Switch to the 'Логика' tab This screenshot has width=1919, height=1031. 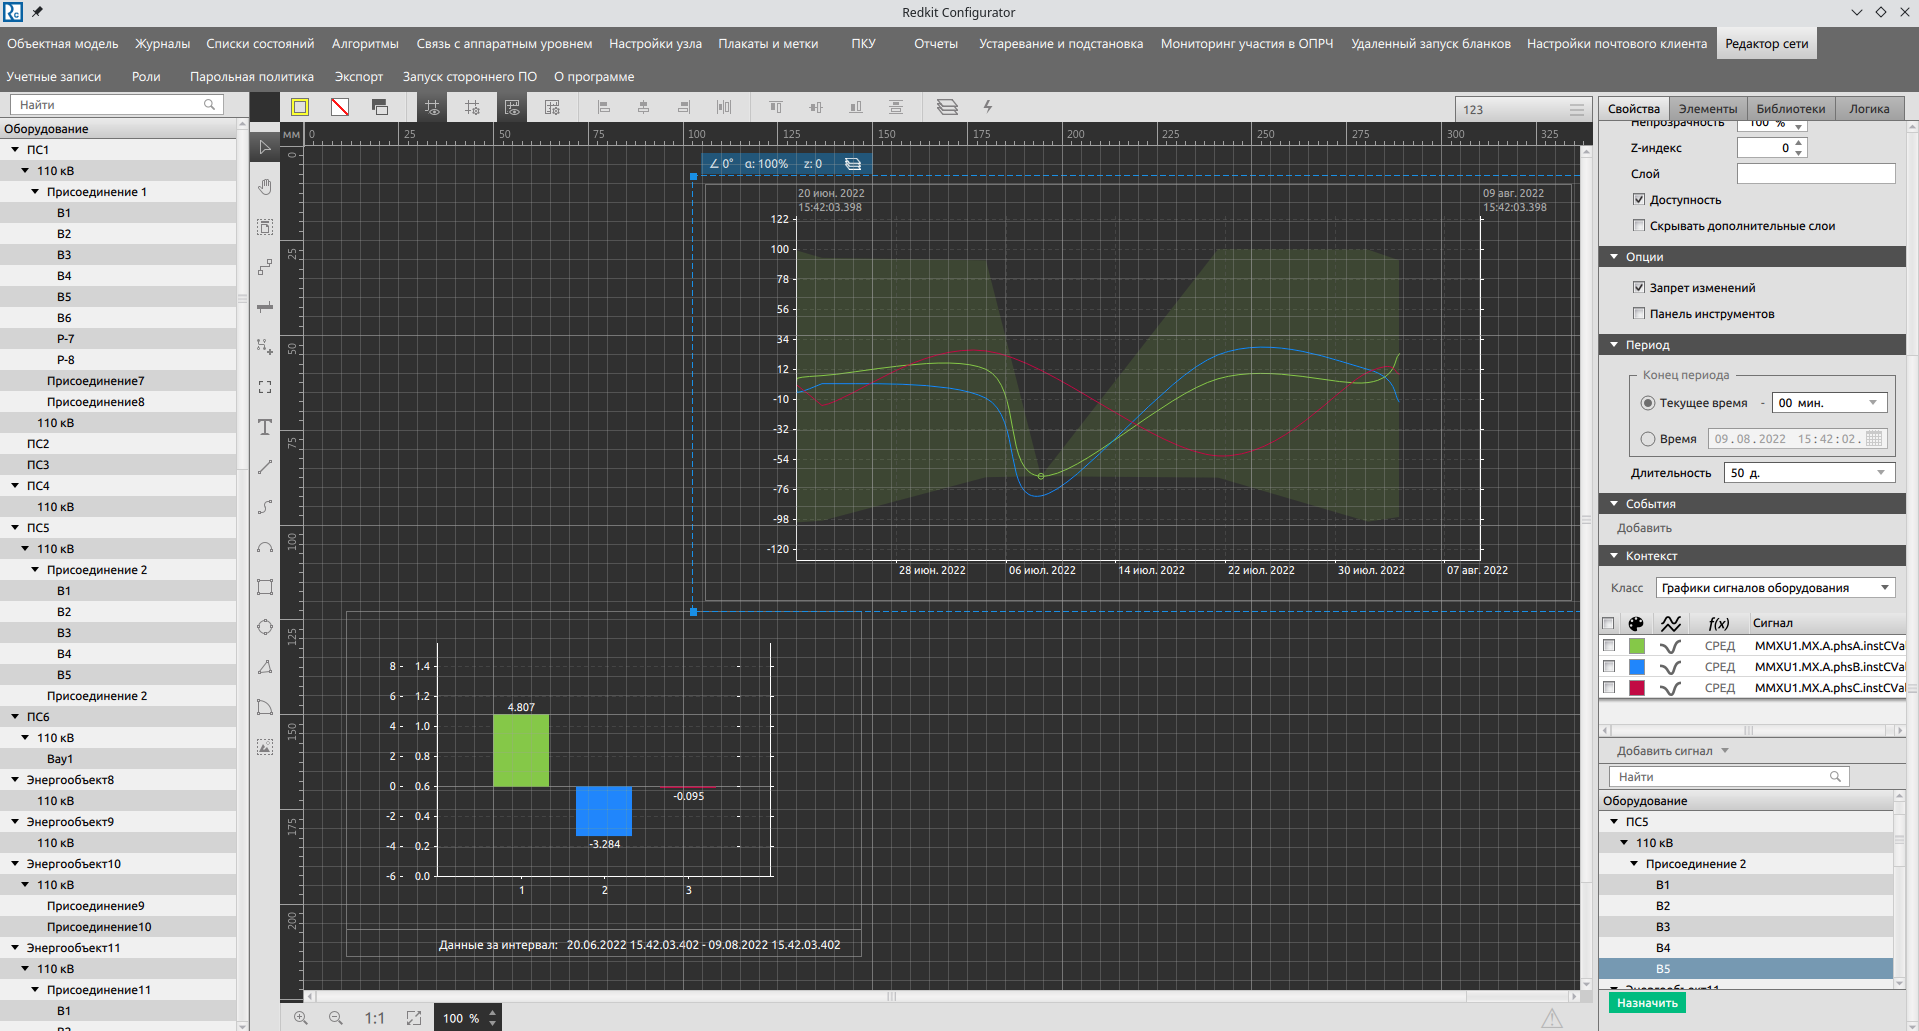(x=1869, y=108)
